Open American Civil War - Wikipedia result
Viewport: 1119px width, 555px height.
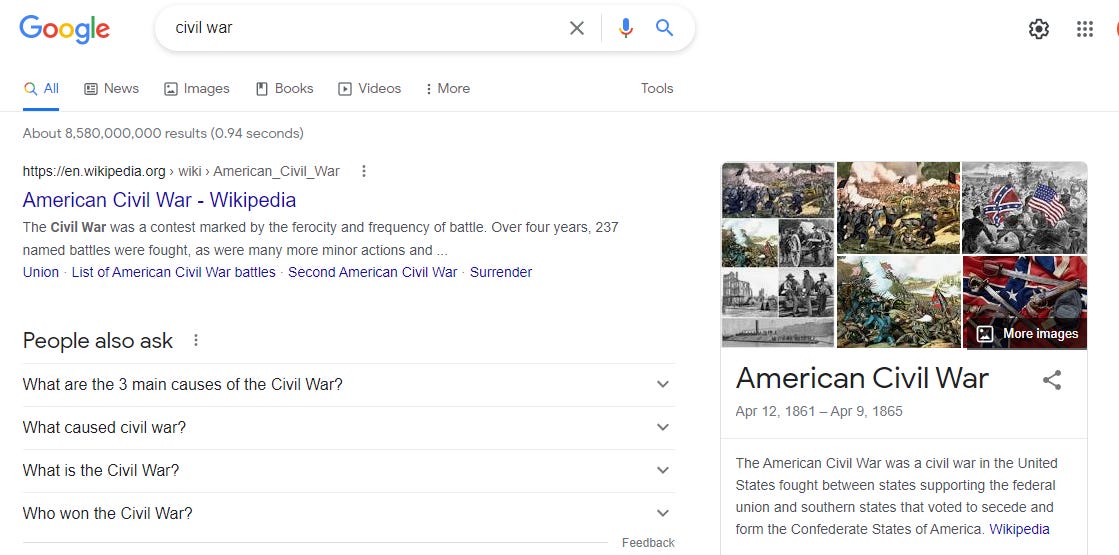(159, 200)
